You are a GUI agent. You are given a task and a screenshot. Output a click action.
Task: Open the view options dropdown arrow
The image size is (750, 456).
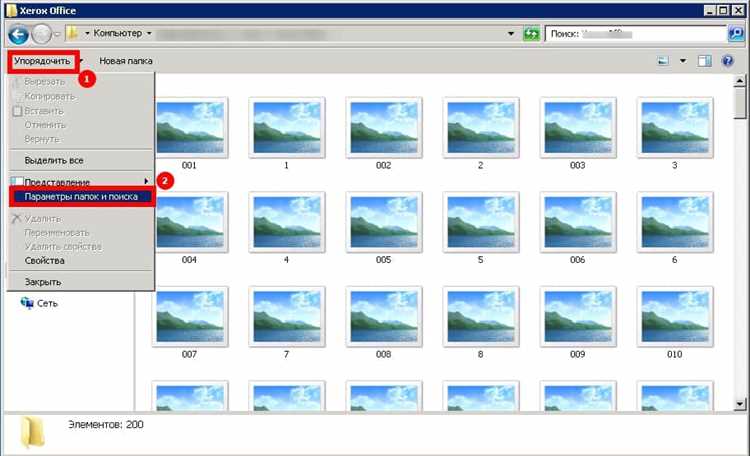coord(683,61)
